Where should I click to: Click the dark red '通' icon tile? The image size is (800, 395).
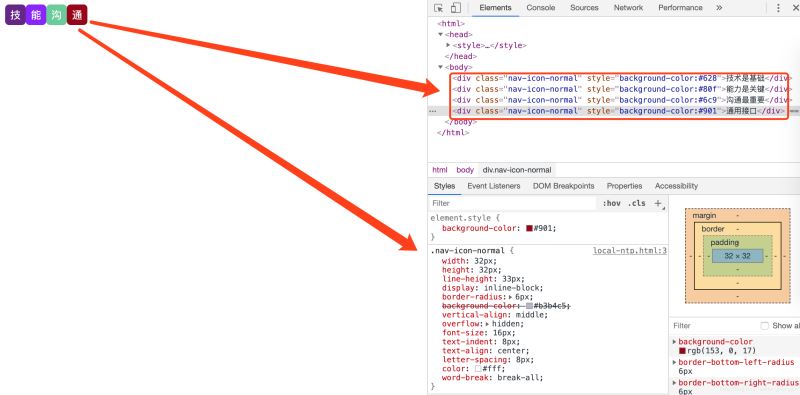[x=77, y=15]
